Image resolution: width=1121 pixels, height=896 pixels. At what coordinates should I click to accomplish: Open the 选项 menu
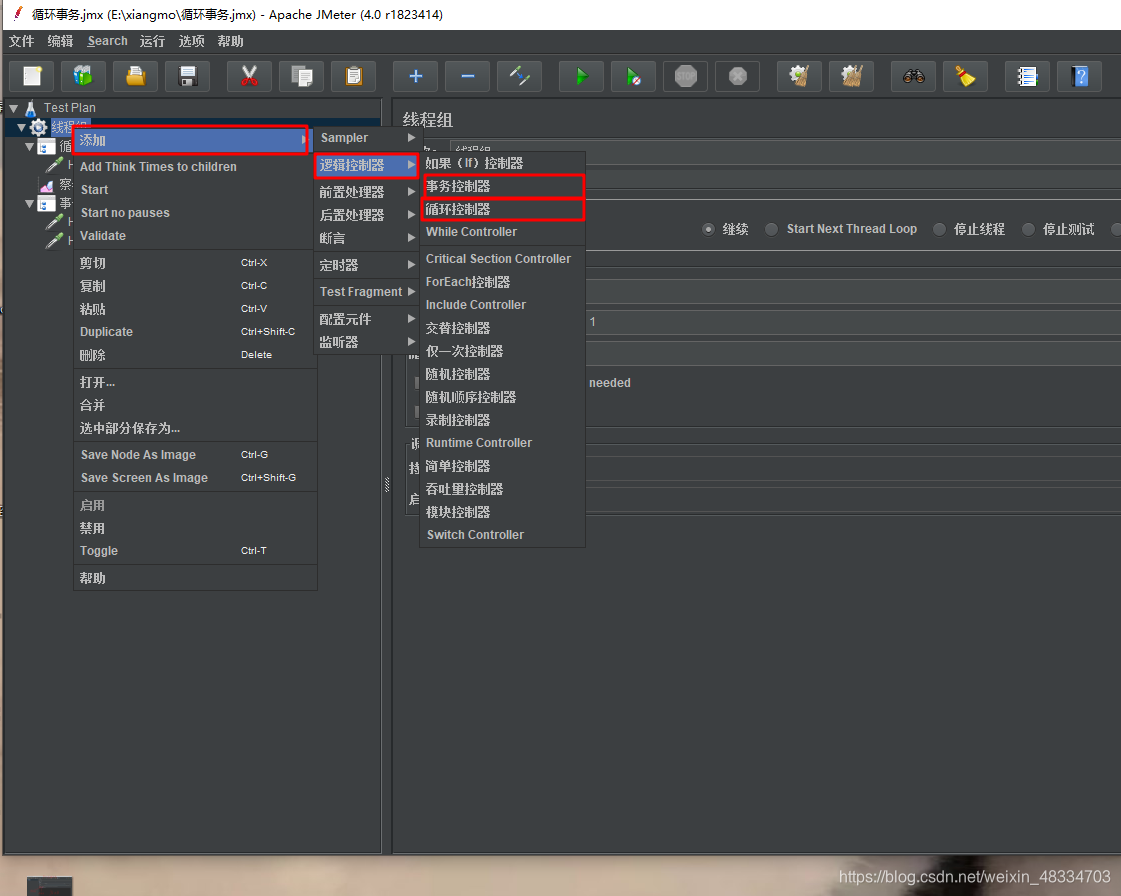(192, 41)
